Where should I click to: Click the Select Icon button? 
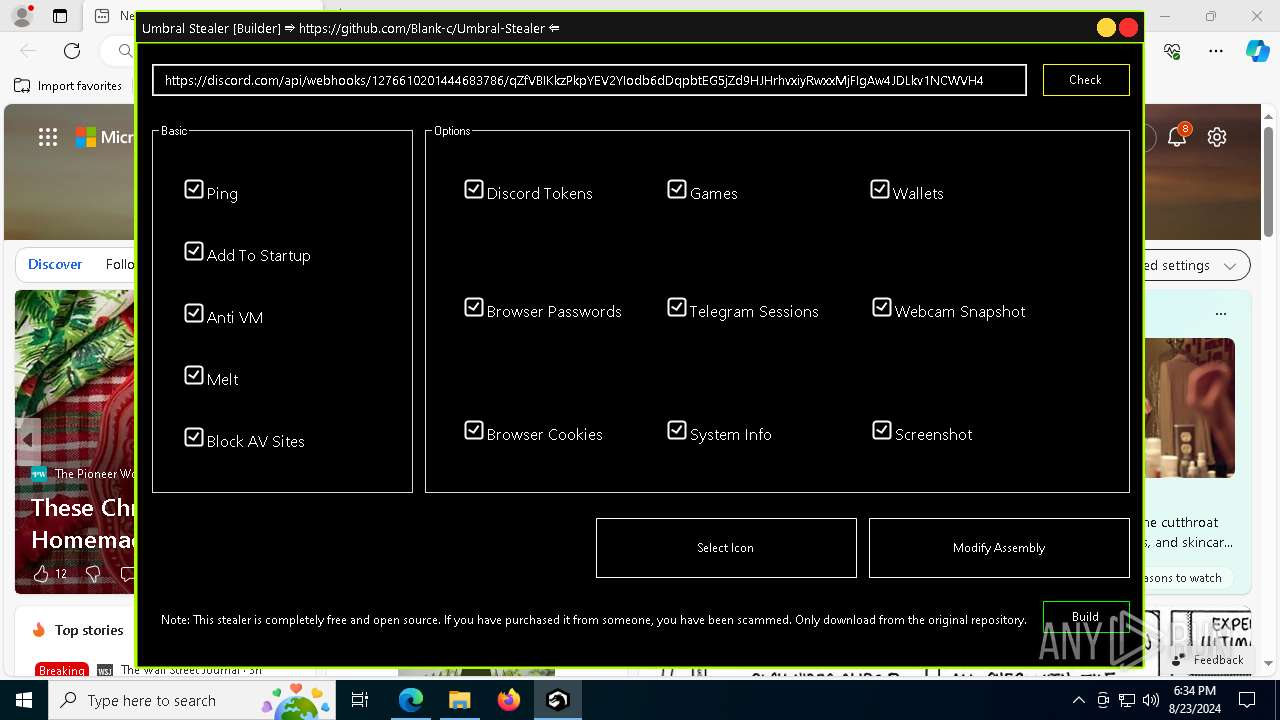[726, 548]
